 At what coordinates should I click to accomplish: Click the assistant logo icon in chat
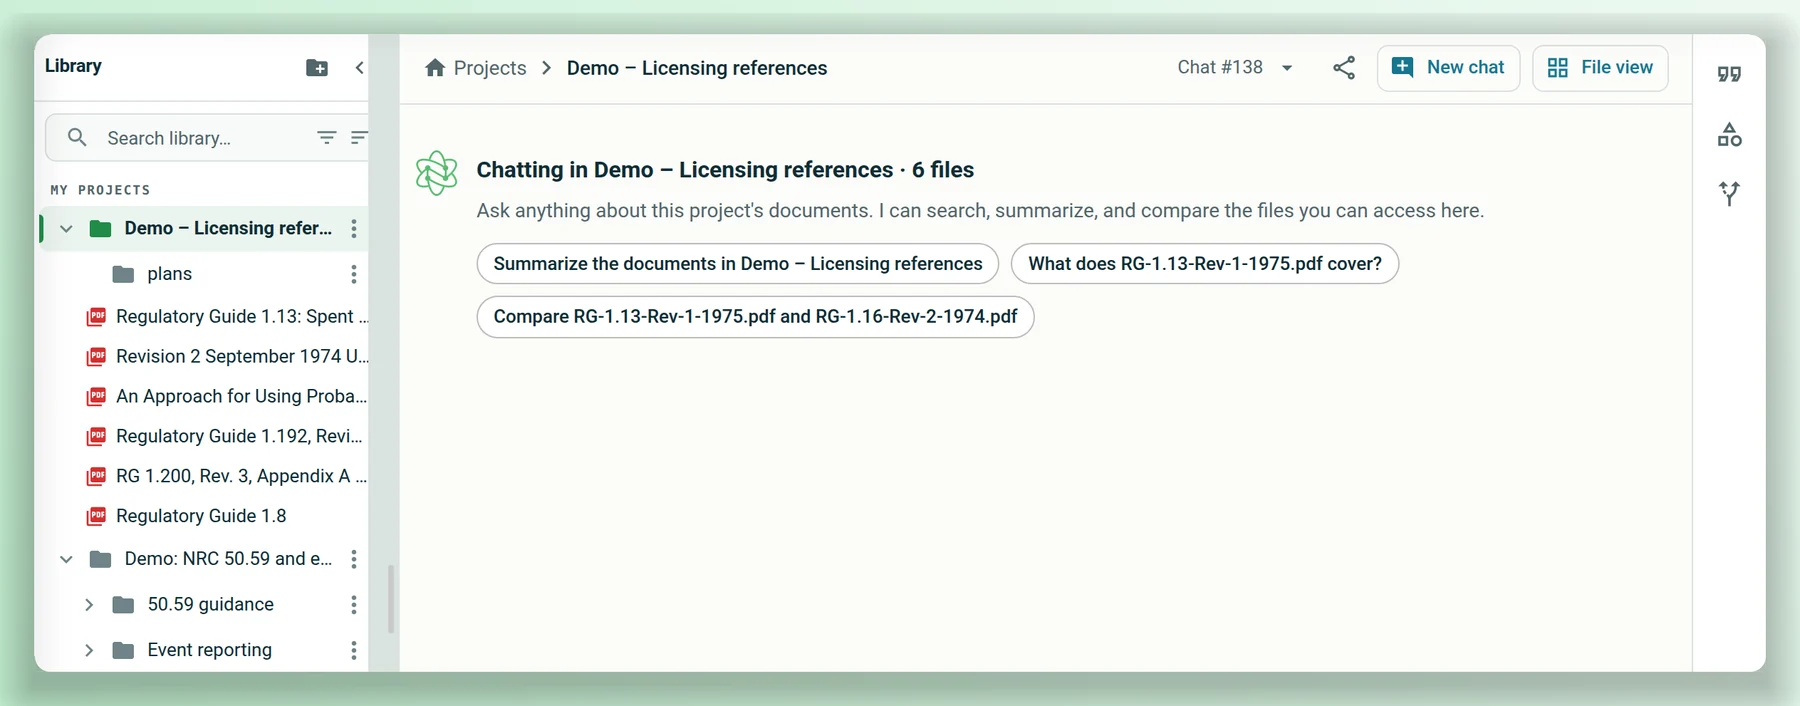[437, 173]
